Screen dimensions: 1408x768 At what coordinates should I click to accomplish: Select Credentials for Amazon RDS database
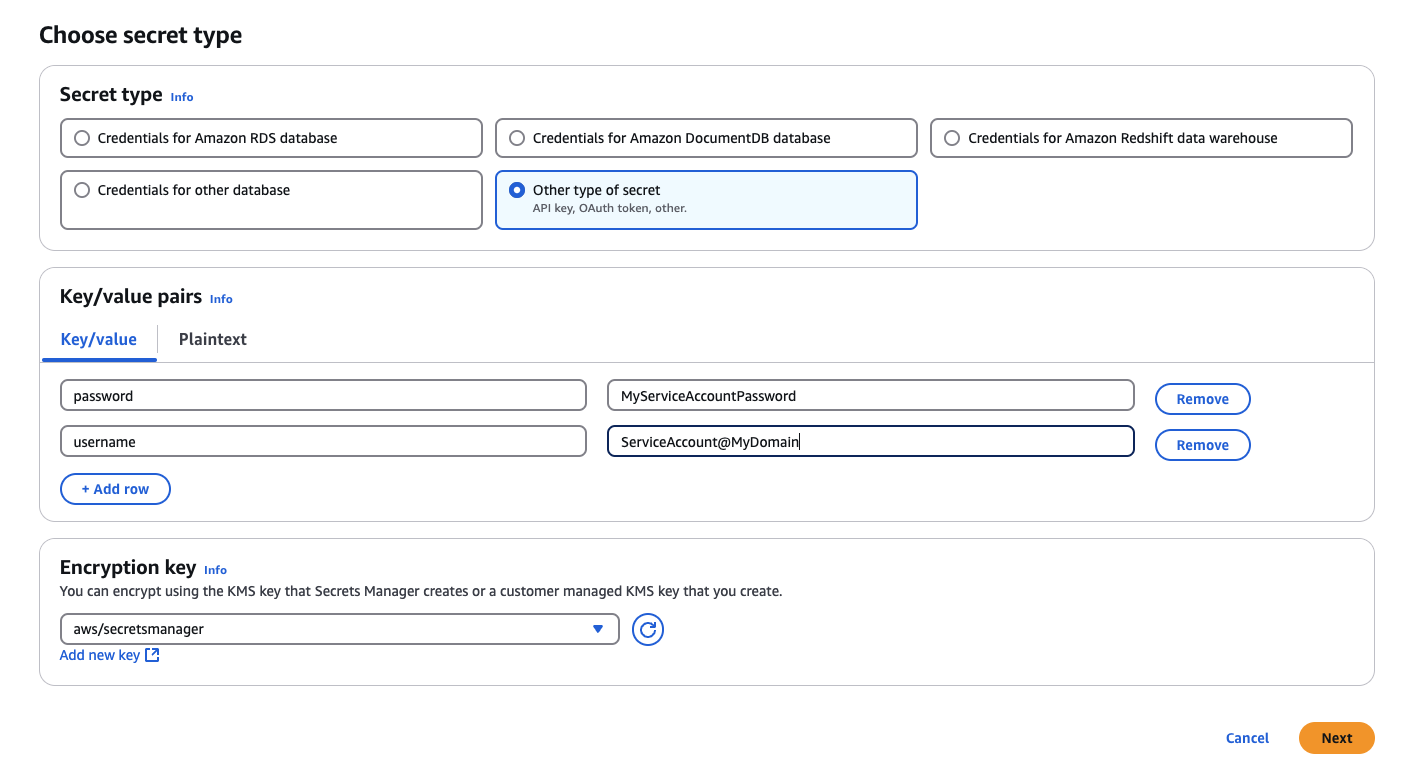(x=82, y=138)
